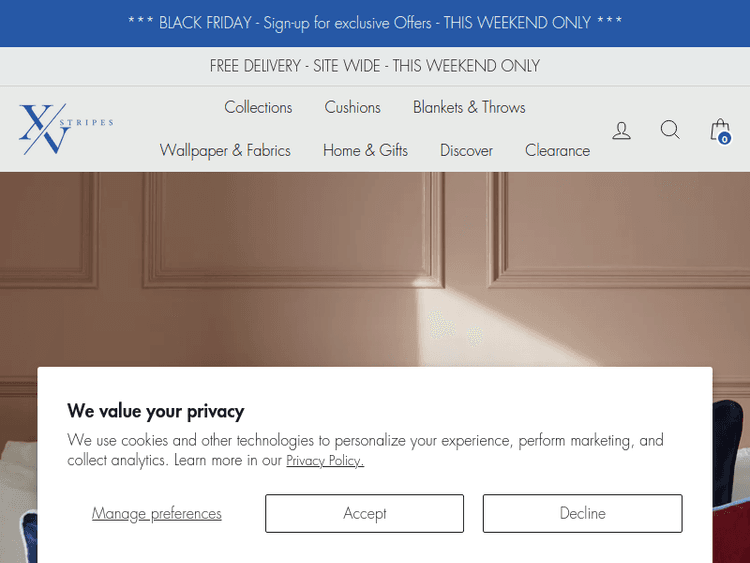This screenshot has height=563, width=750.
Task: Click the 'We value your privacy' heading
Action: click(155, 410)
